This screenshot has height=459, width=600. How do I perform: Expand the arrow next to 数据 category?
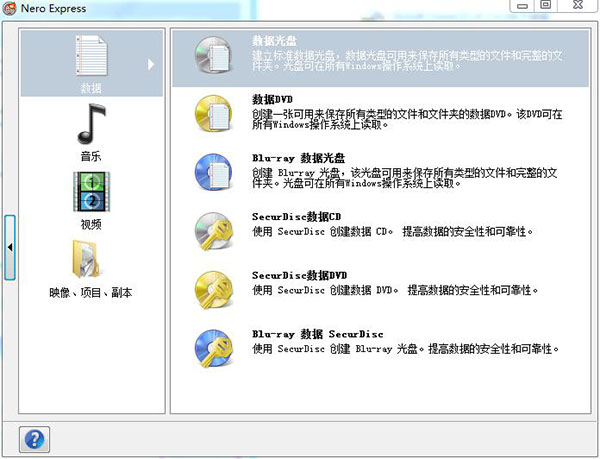(151, 64)
